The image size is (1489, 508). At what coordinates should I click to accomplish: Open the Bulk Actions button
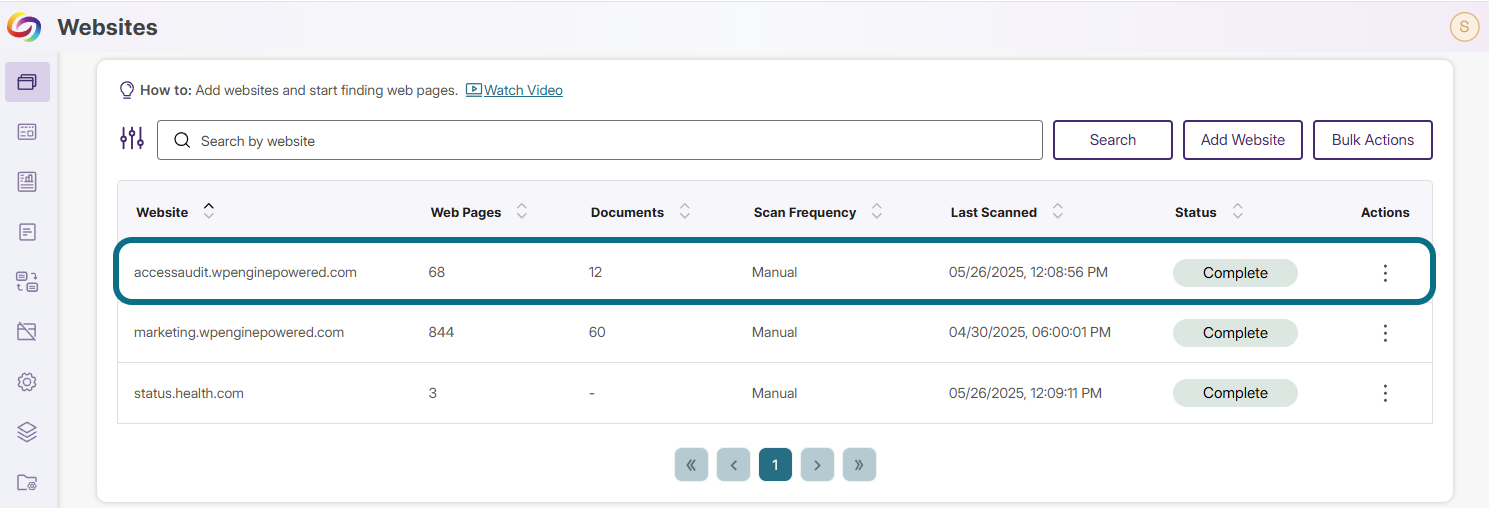[1373, 140]
